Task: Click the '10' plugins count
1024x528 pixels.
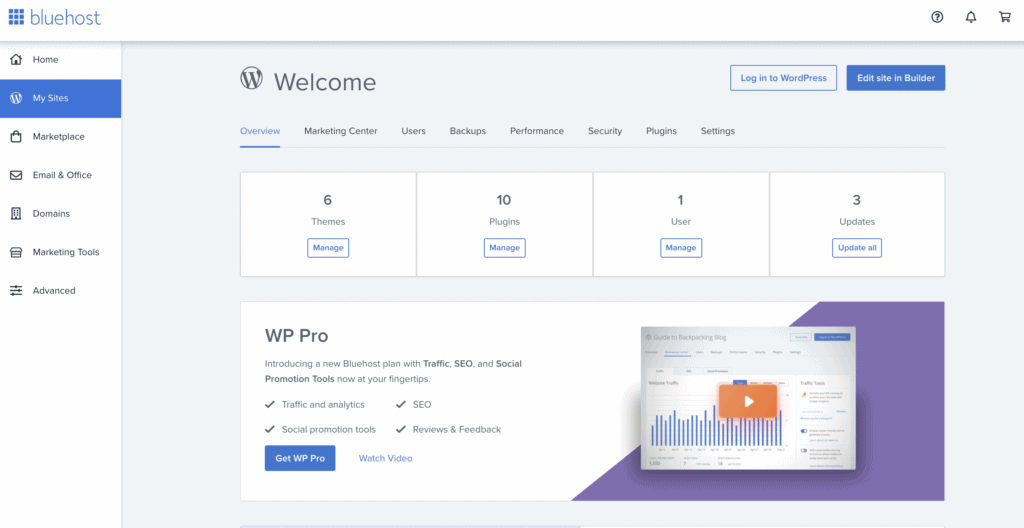Action: [x=504, y=200]
